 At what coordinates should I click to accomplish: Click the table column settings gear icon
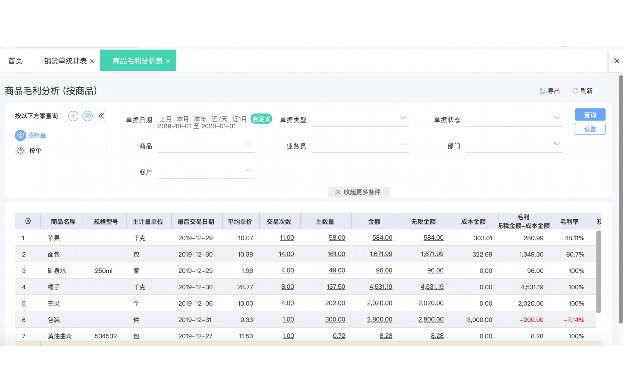[28, 221]
